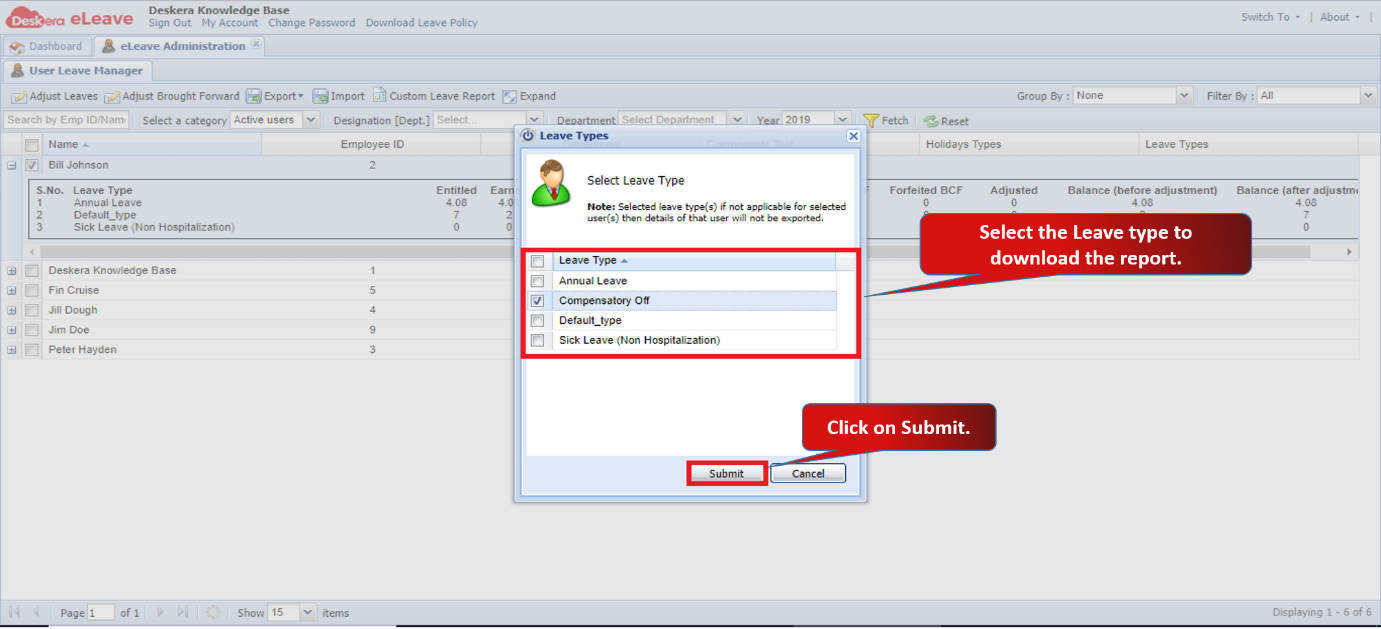Screen dimensions: 1381x629
Task: Click the Deskera eLeave logo
Action: coord(70,18)
